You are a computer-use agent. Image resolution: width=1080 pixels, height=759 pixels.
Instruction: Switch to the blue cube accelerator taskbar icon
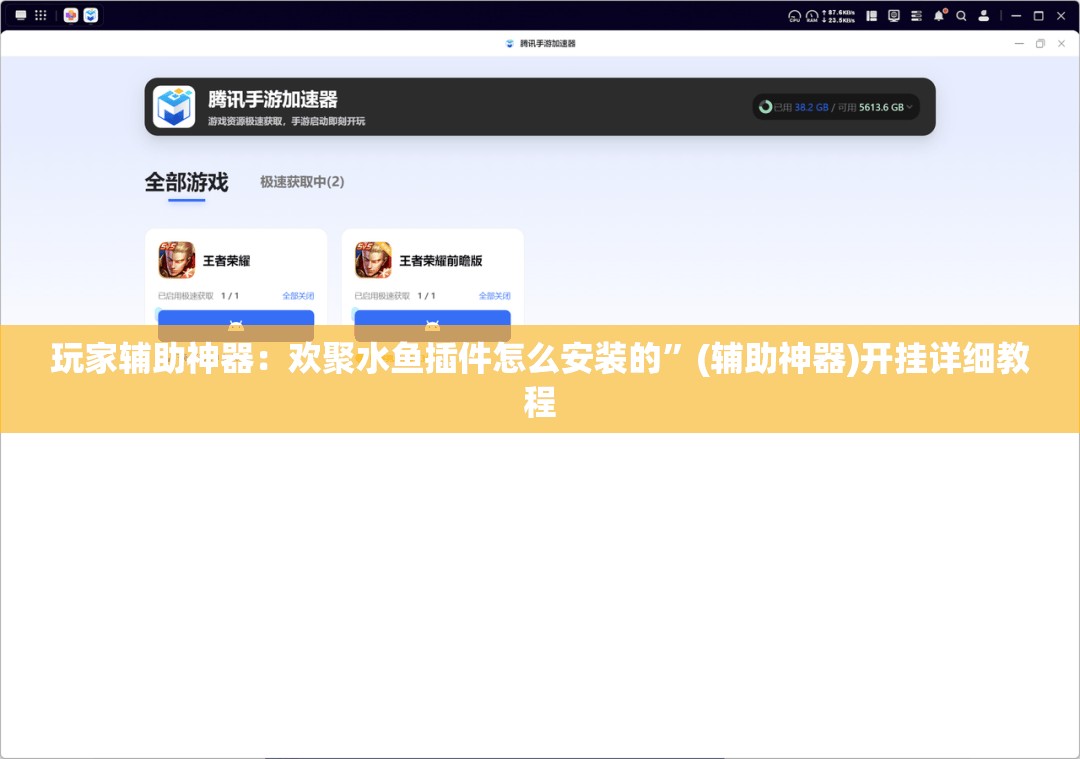coord(91,15)
